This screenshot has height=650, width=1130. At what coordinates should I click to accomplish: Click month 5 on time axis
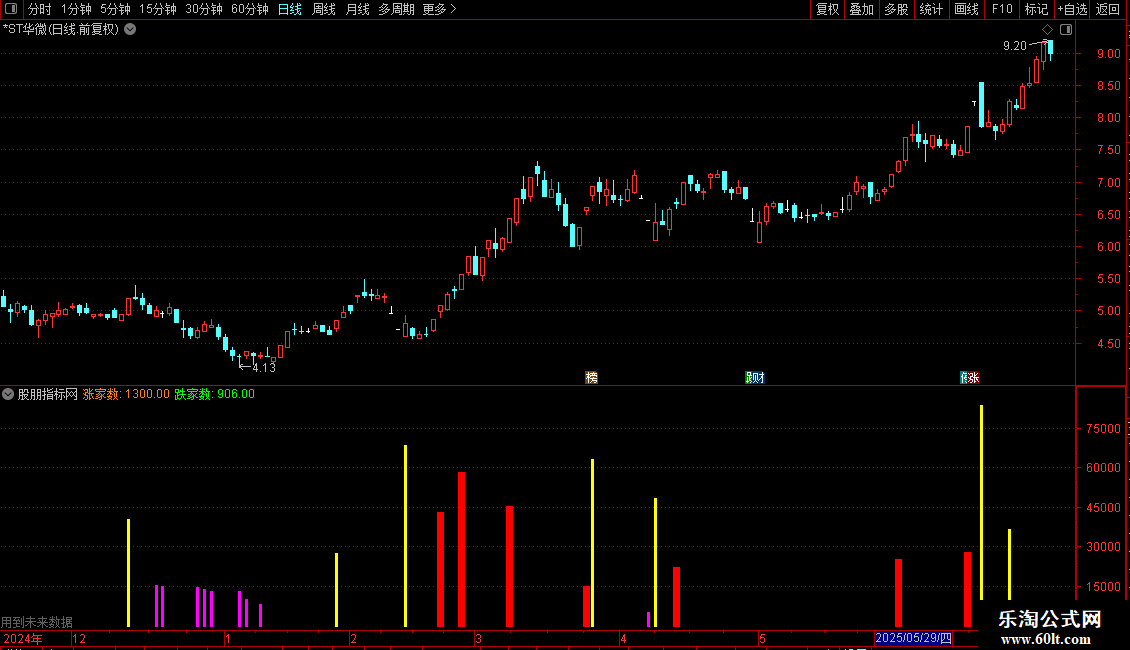point(762,638)
